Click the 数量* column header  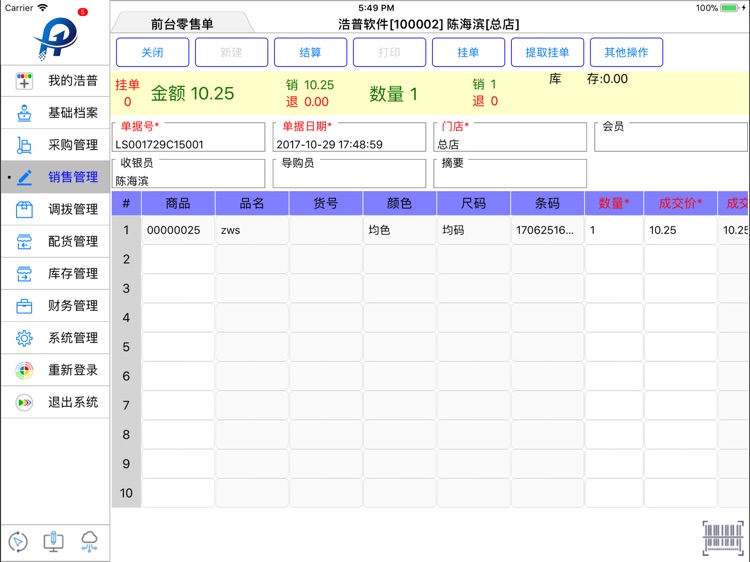tap(614, 203)
